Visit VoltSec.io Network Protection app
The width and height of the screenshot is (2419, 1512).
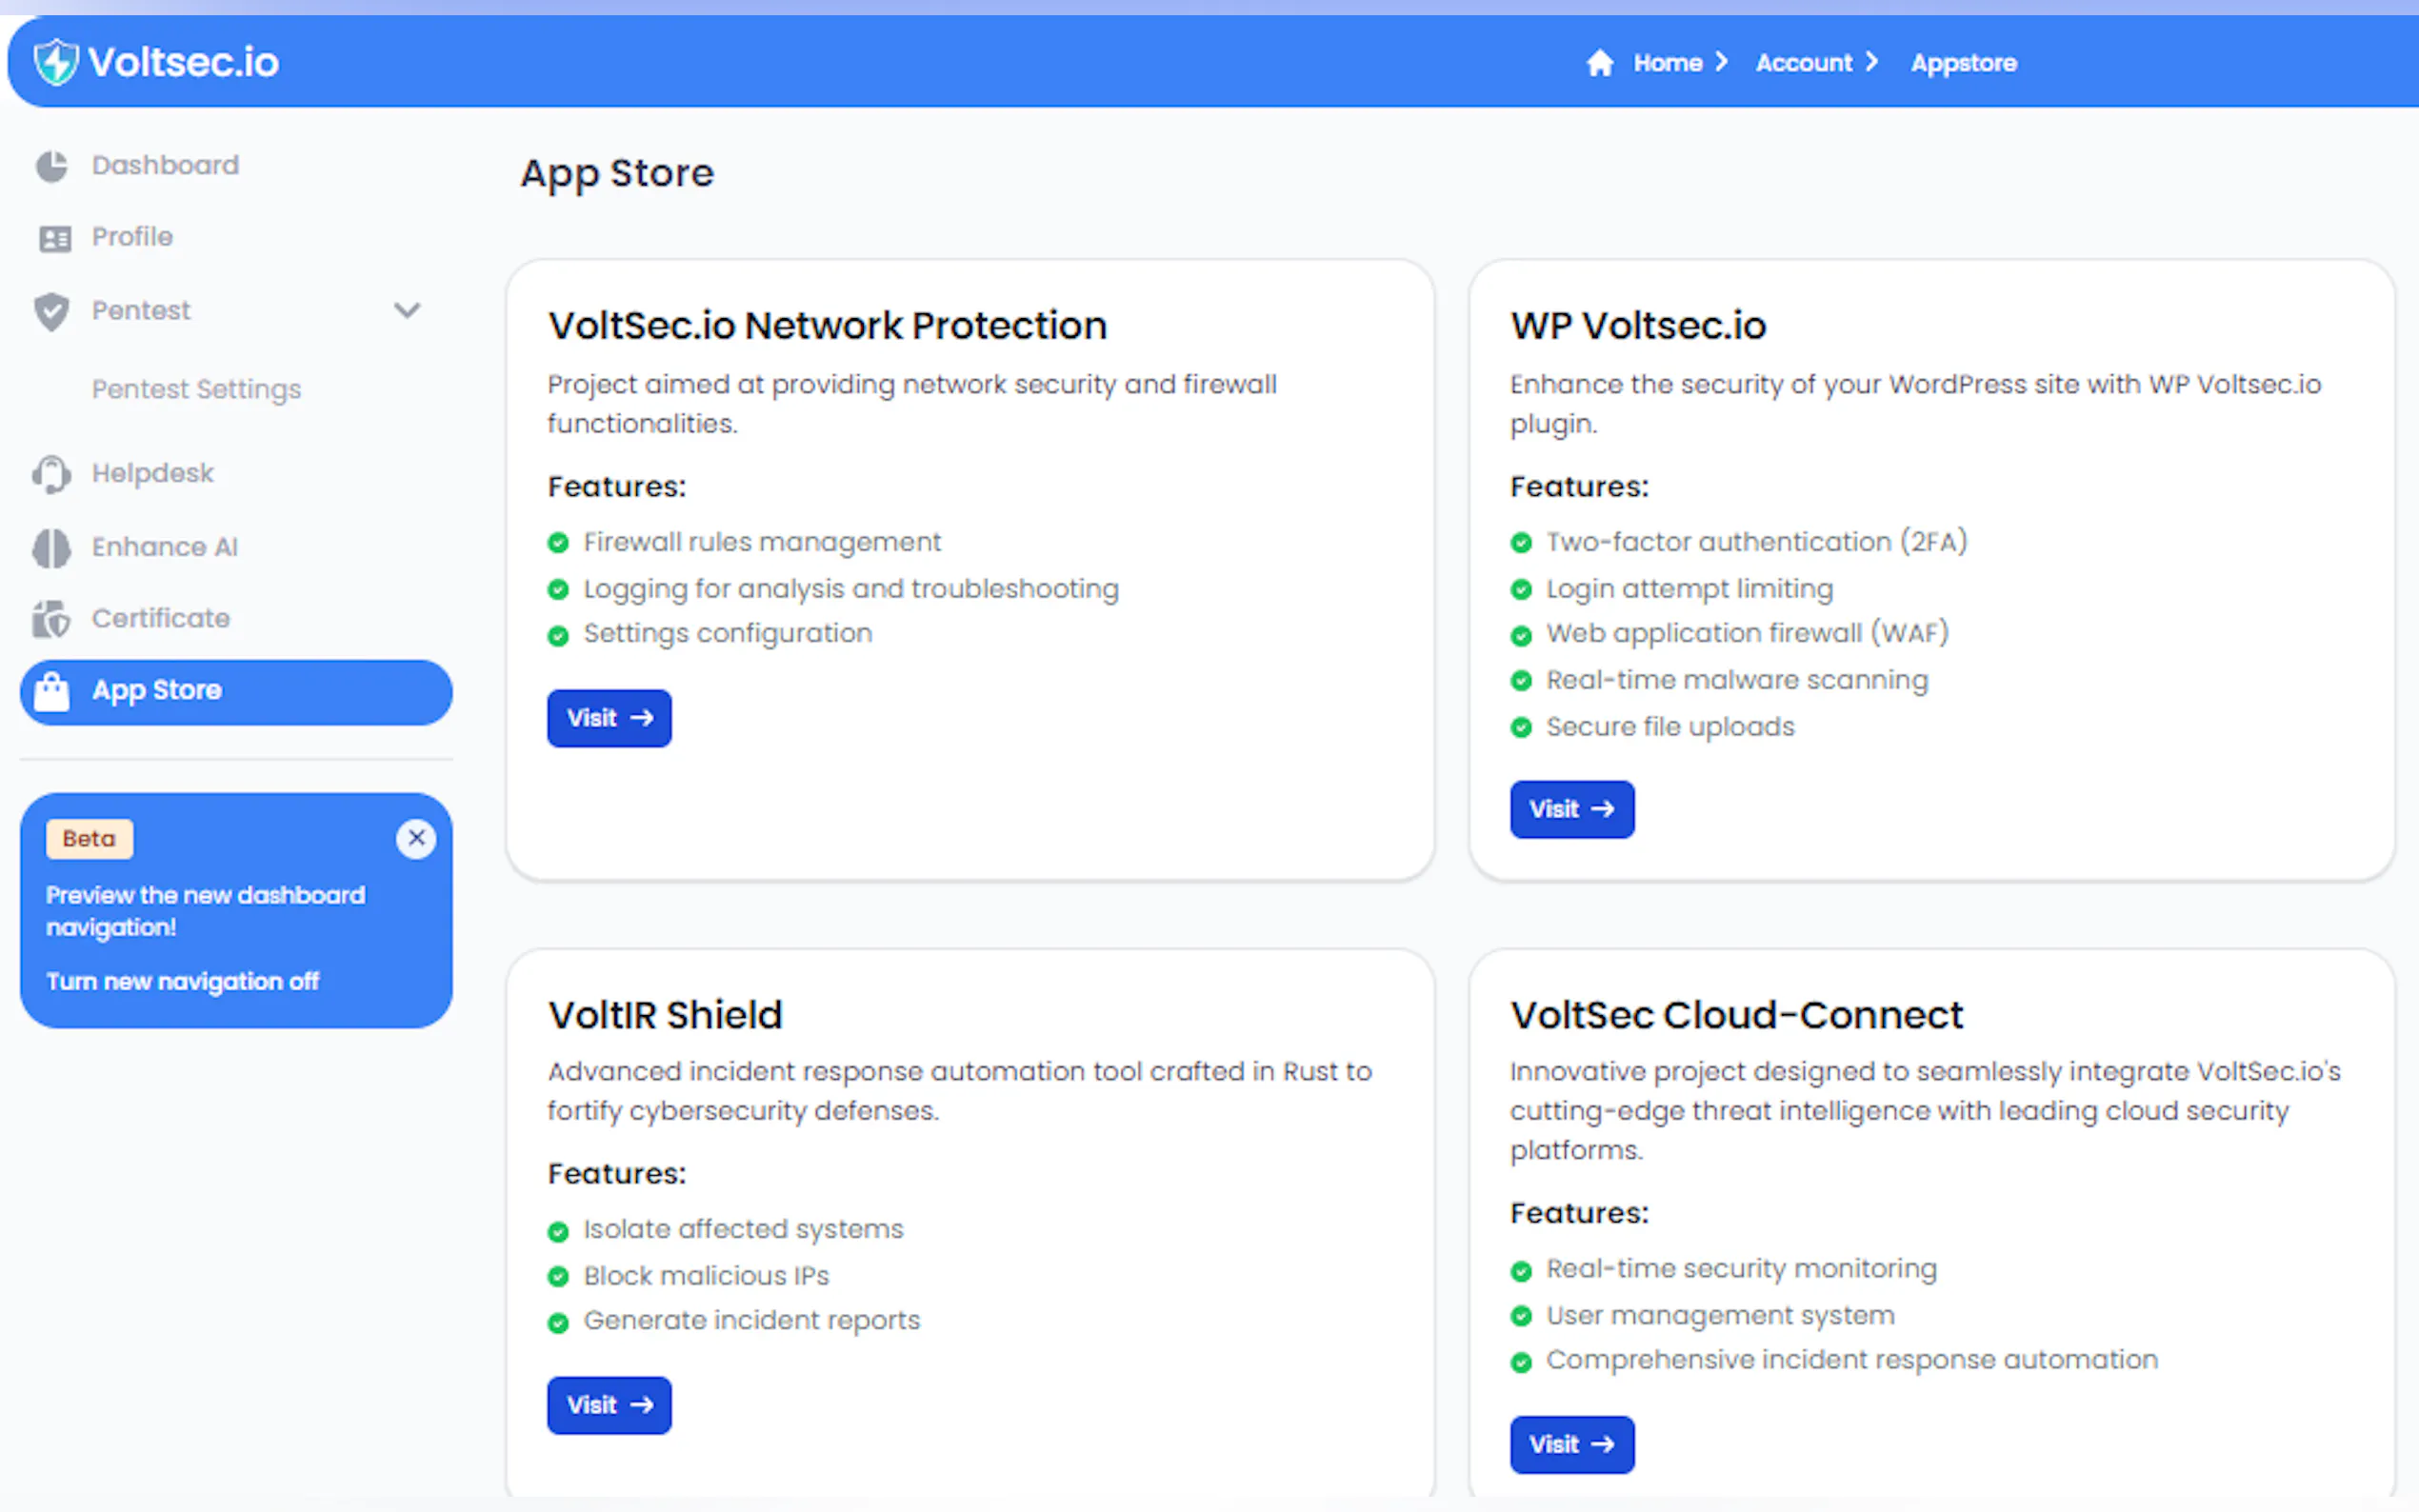(609, 718)
